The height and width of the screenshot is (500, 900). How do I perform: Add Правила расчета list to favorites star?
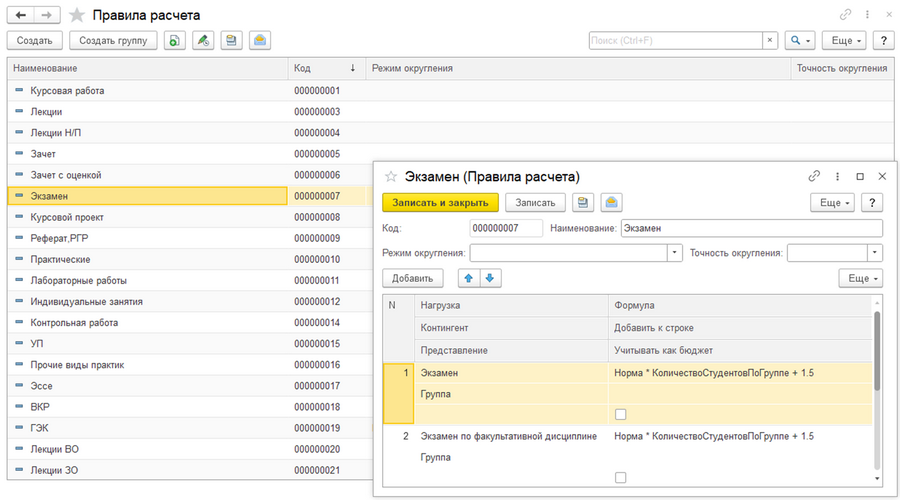76,15
